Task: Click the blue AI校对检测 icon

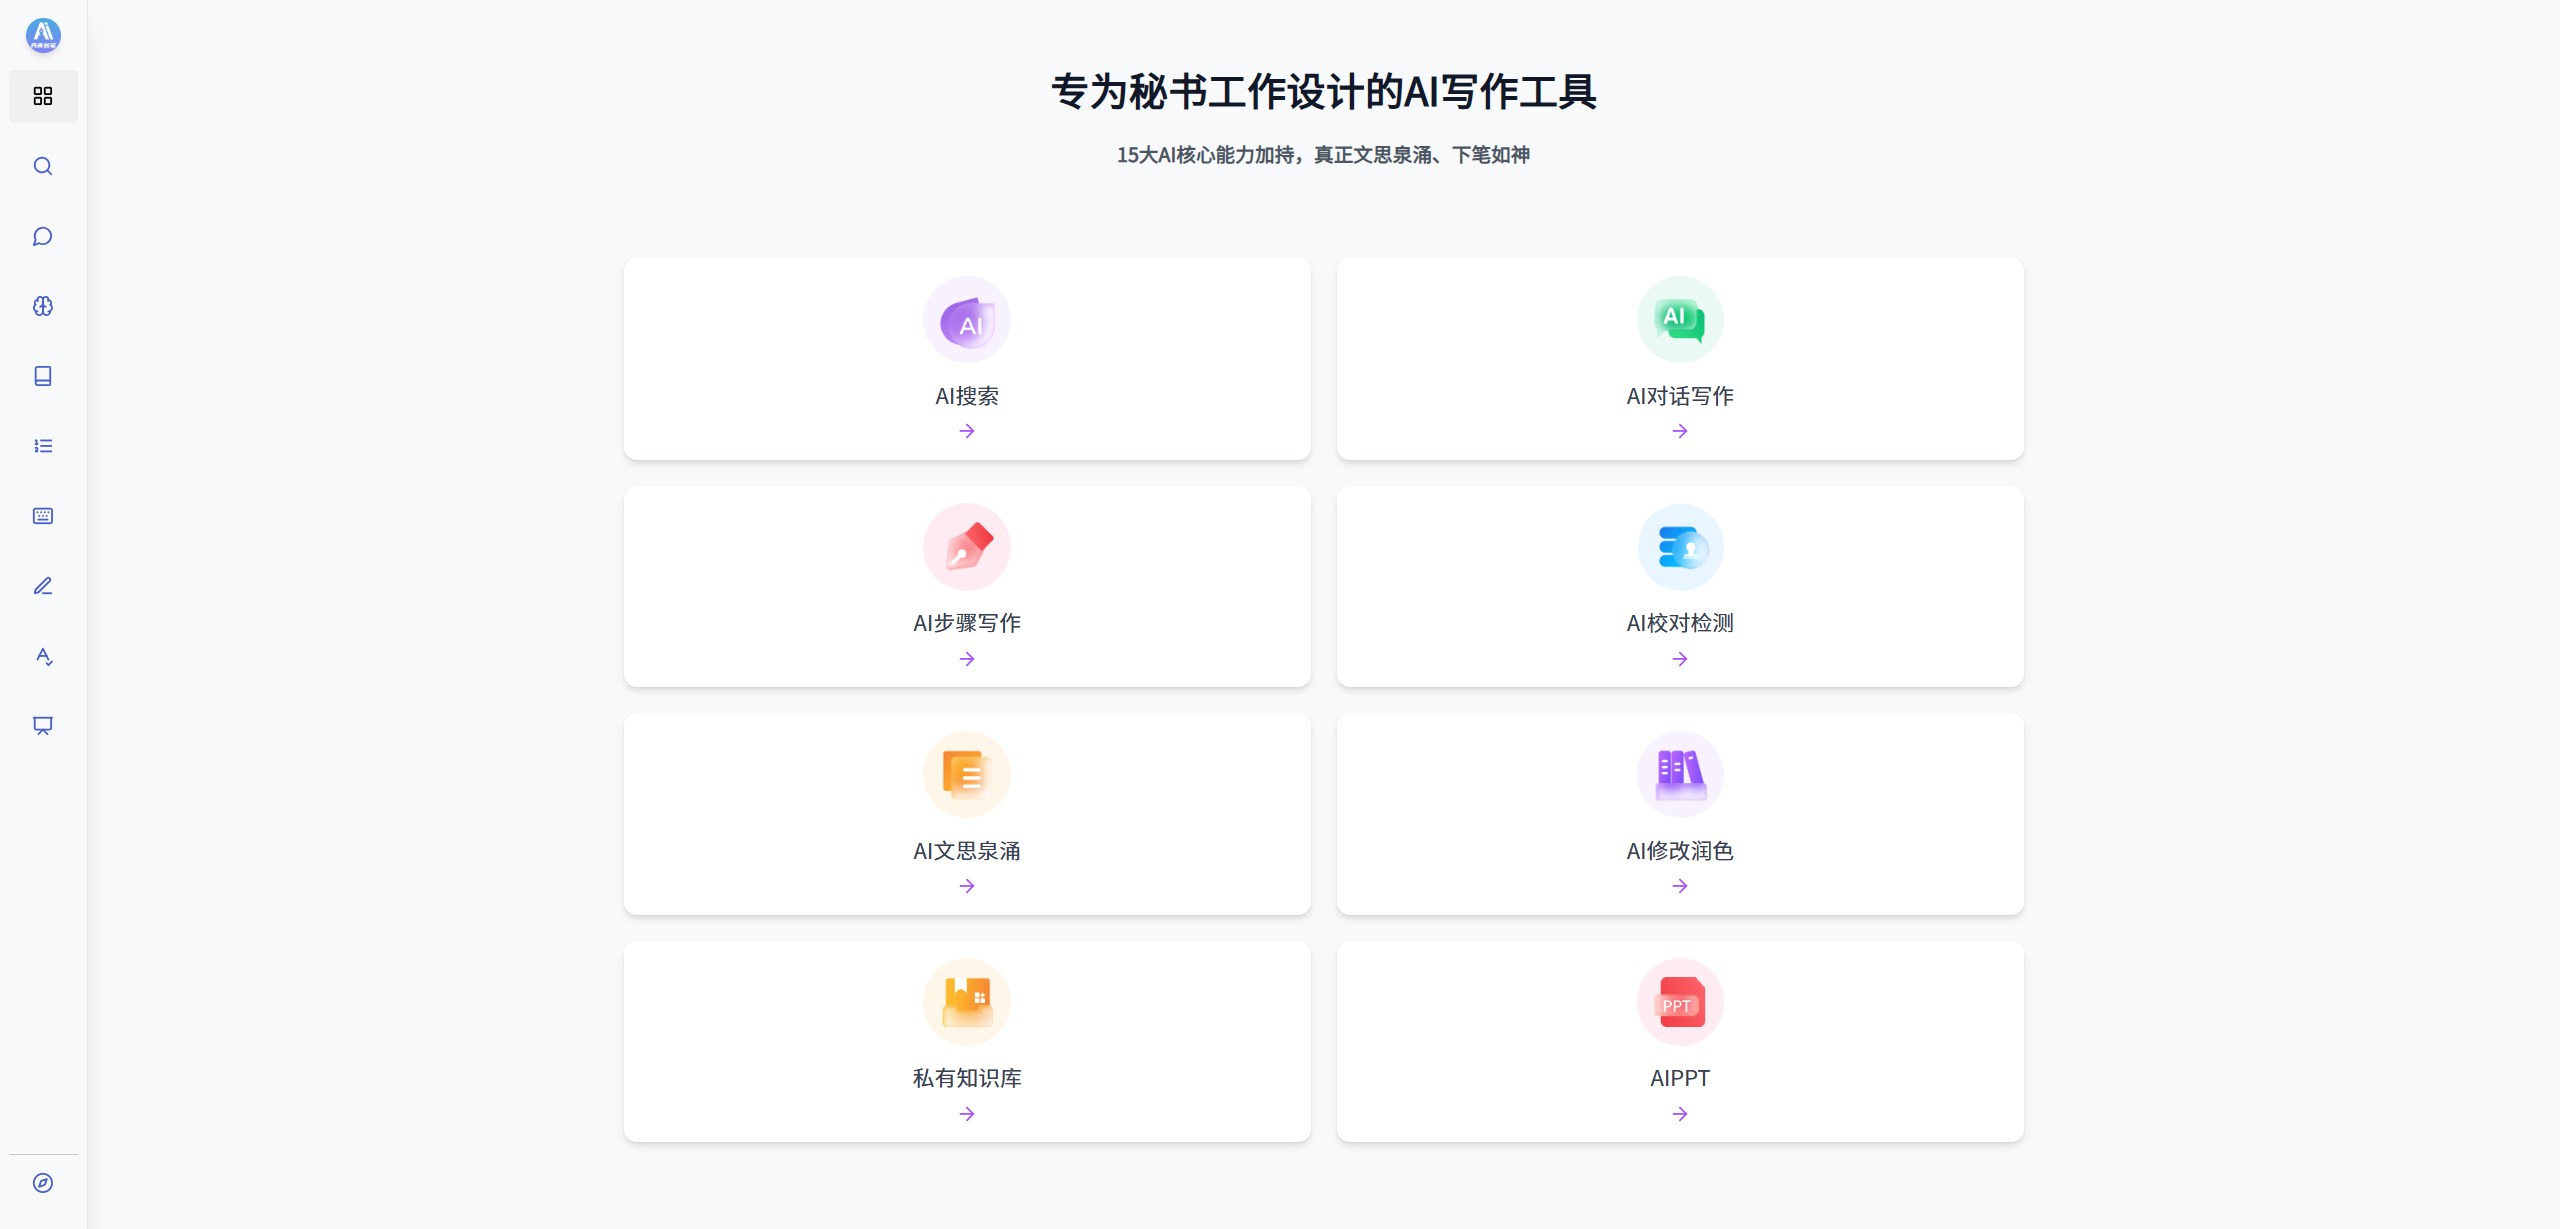Action: pos(1680,547)
